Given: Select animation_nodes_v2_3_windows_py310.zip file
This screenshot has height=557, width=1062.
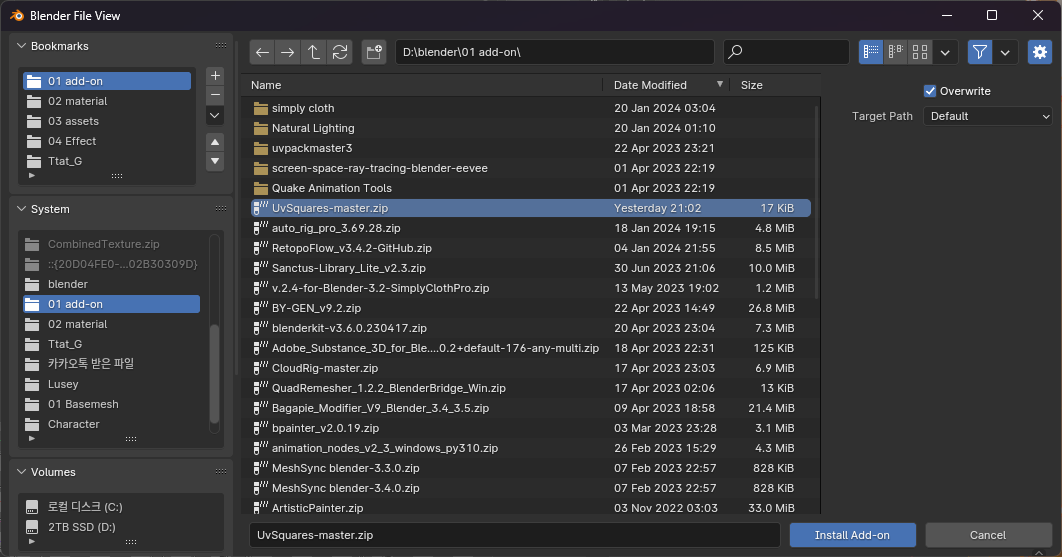Looking at the screenshot, I should pos(530,448).
